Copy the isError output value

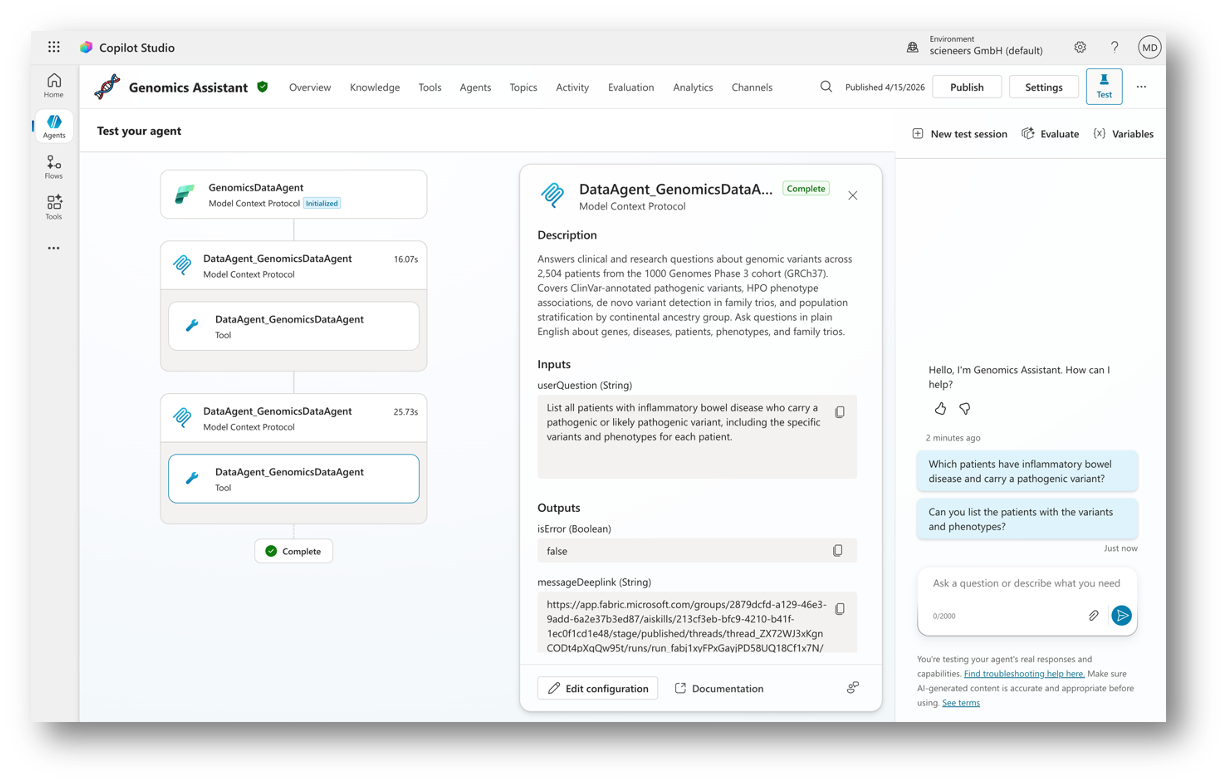(838, 551)
